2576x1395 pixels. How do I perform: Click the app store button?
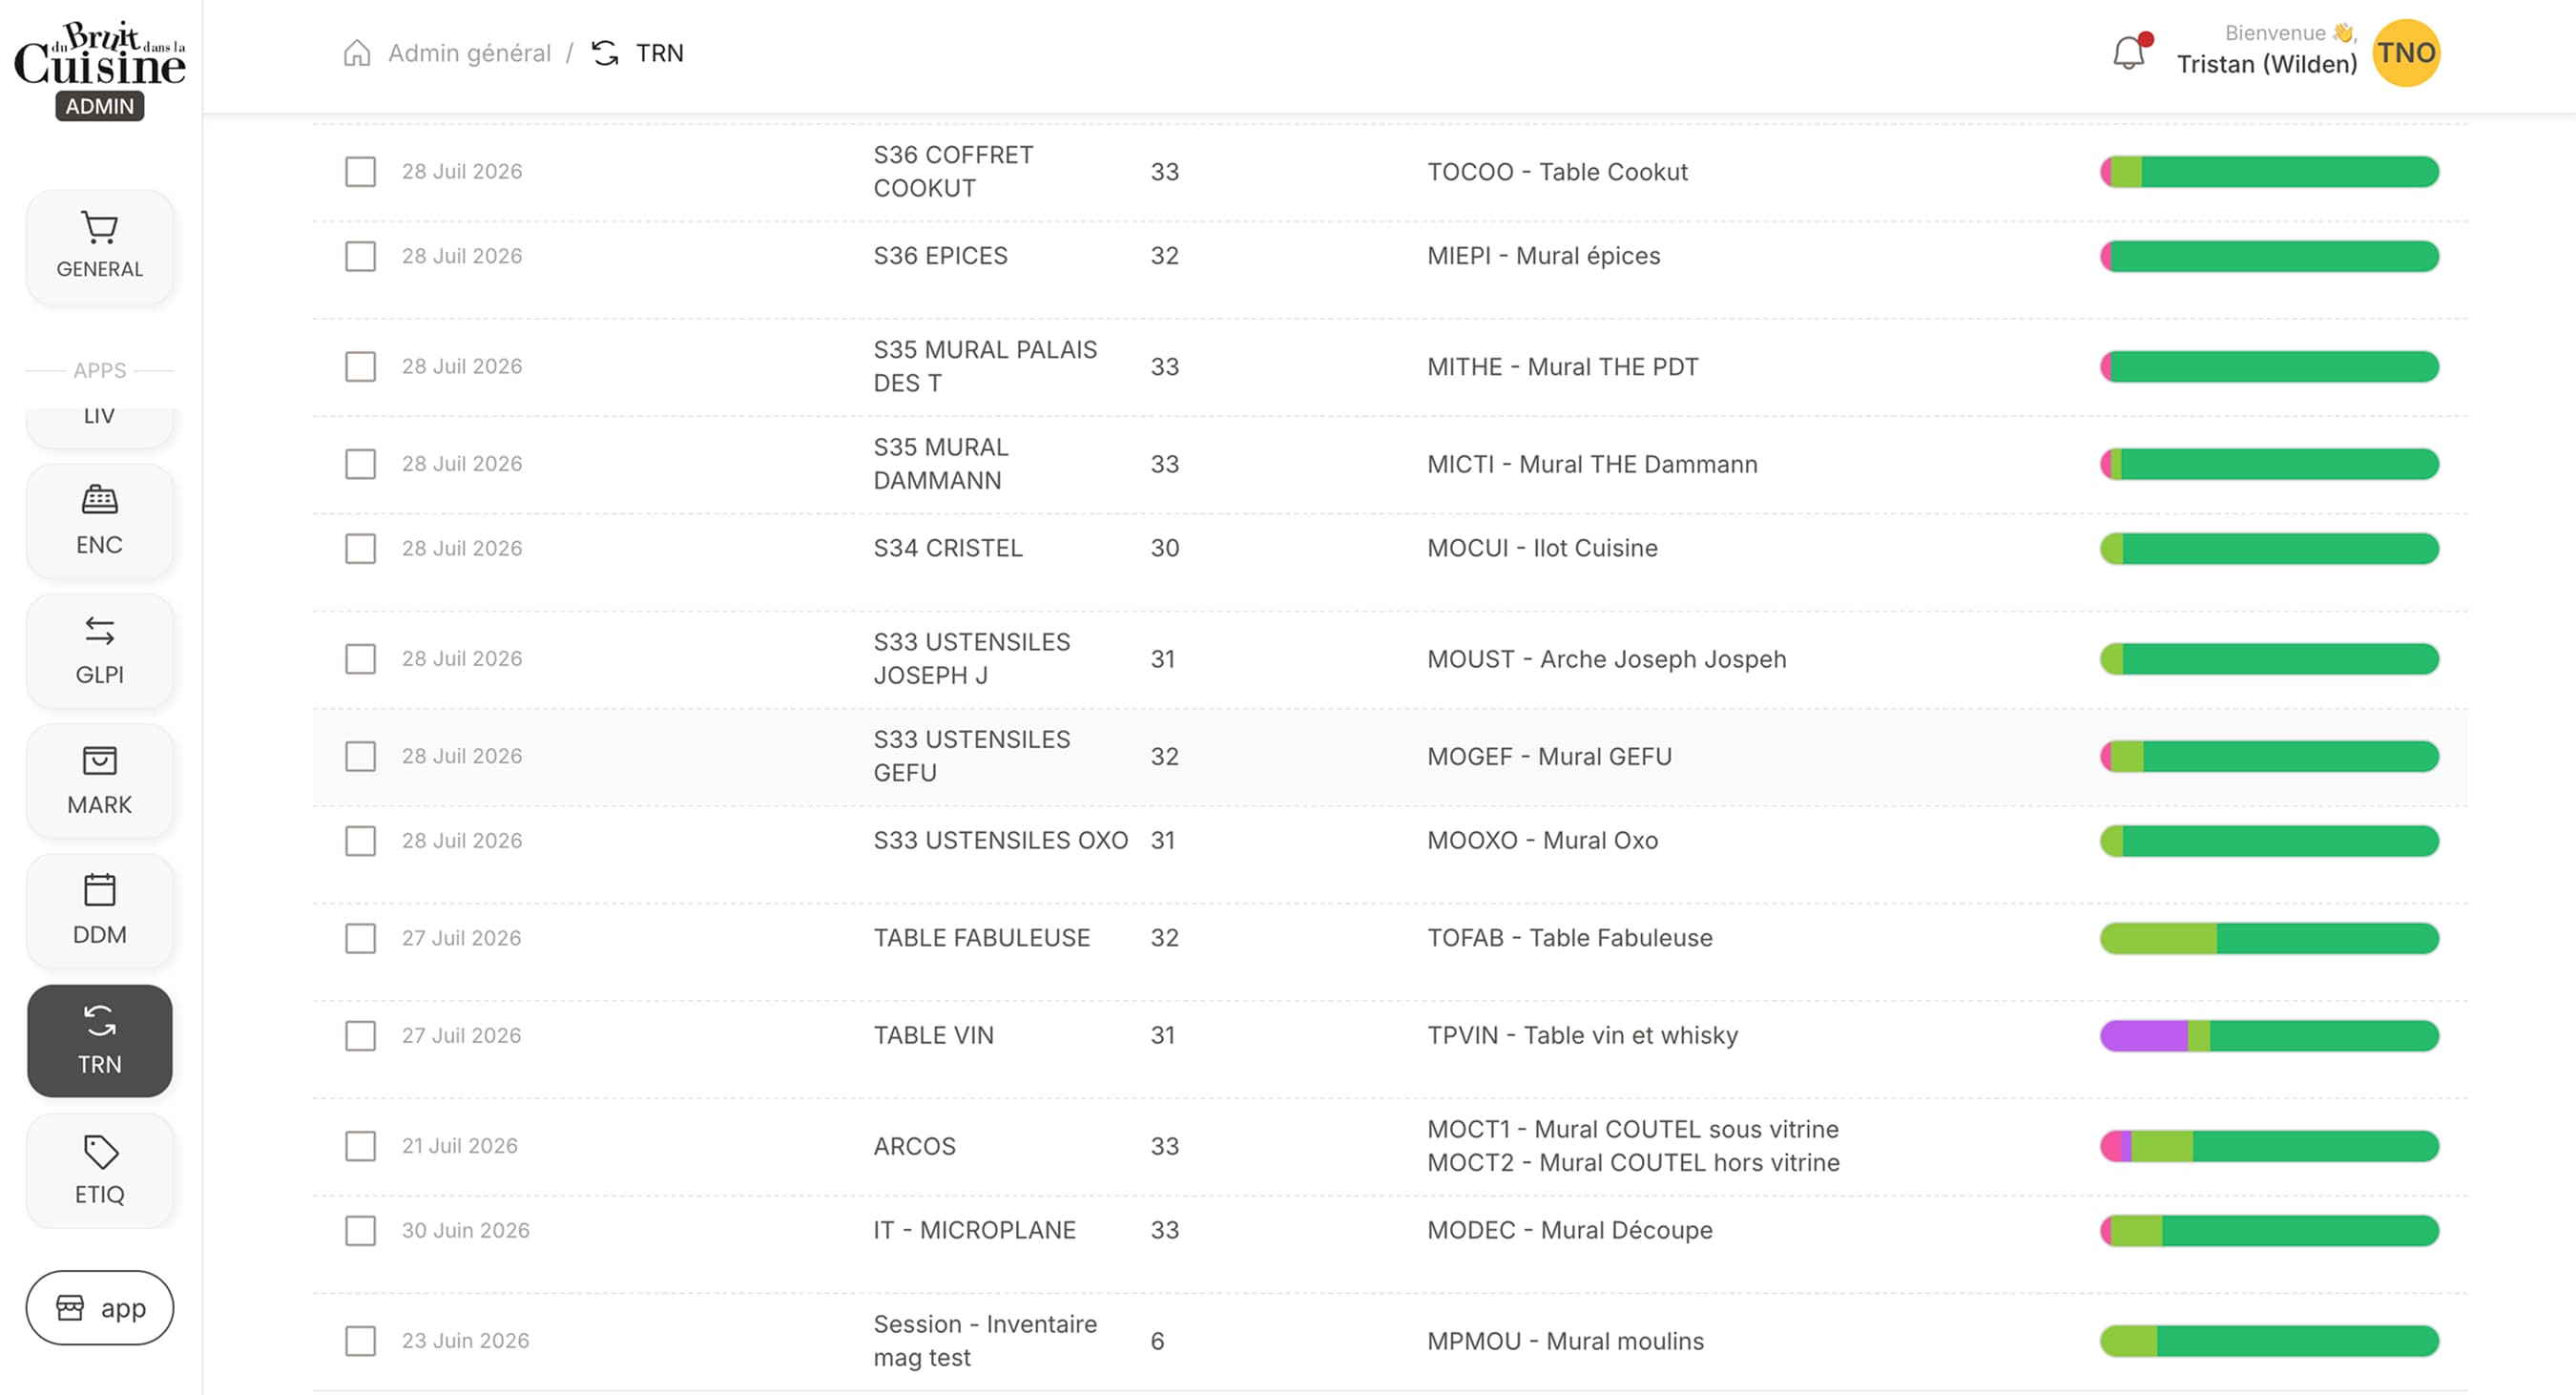click(x=99, y=1308)
